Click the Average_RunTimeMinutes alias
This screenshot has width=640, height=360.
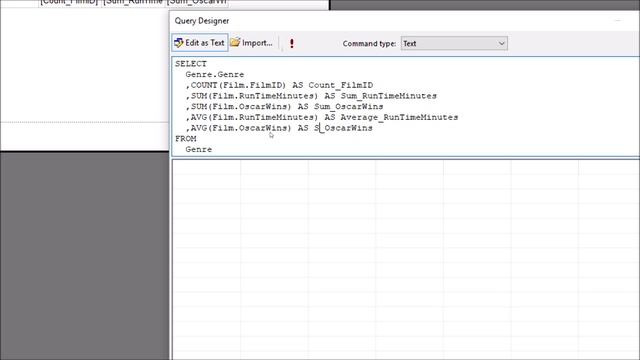click(x=399, y=117)
